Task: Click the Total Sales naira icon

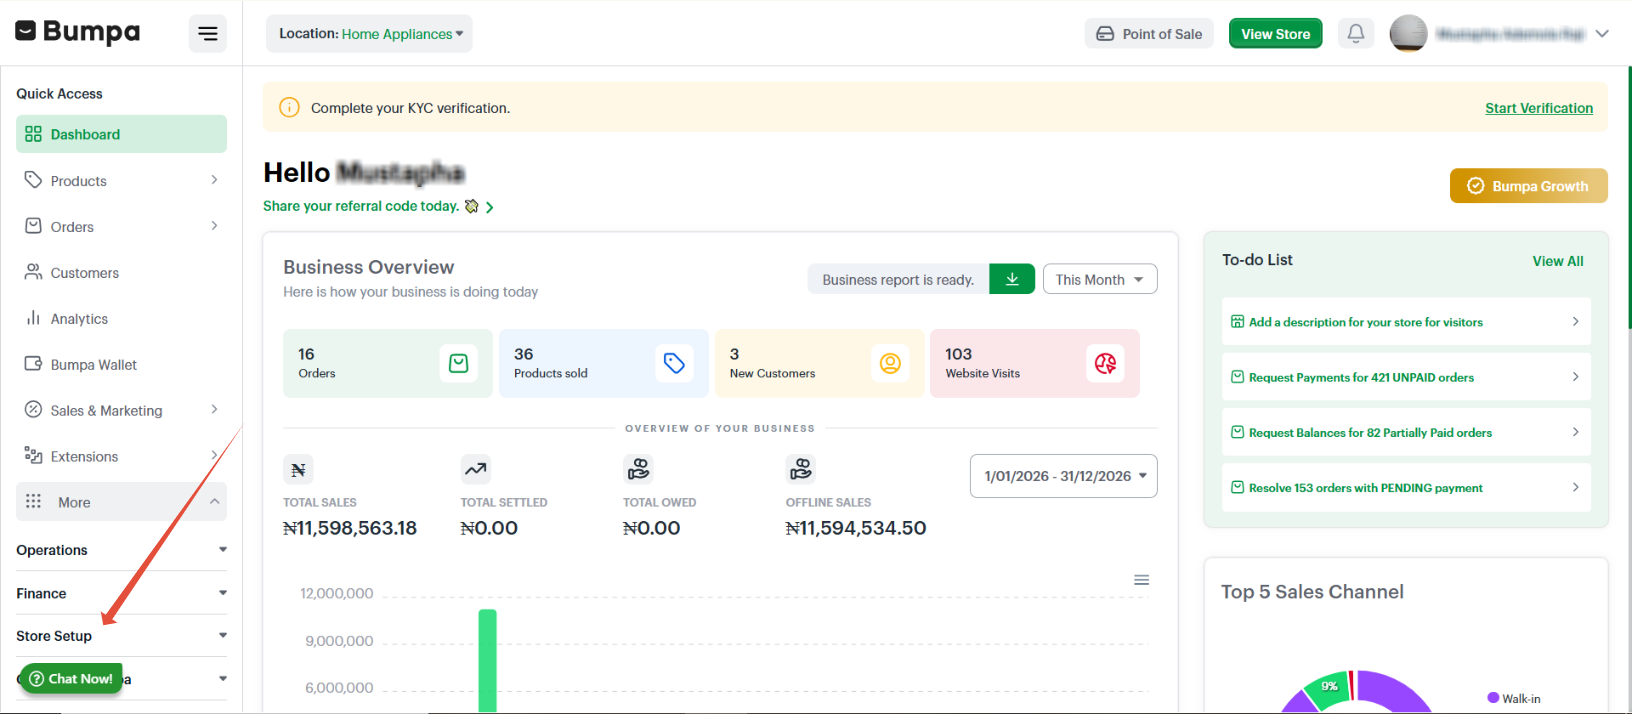Action: pos(298,469)
